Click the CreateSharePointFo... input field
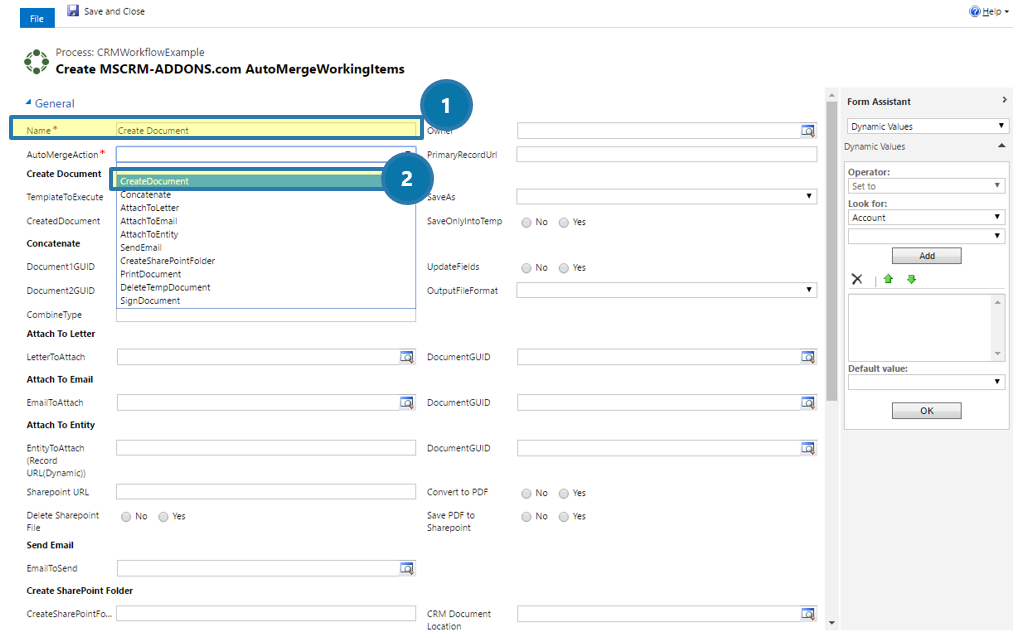The height and width of the screenshot is (638, 1021). 266,613
